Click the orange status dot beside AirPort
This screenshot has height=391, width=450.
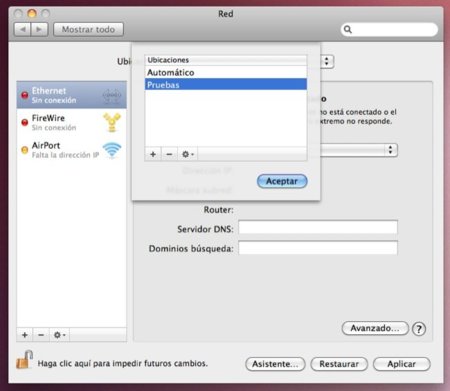click(x=25, y=150)
